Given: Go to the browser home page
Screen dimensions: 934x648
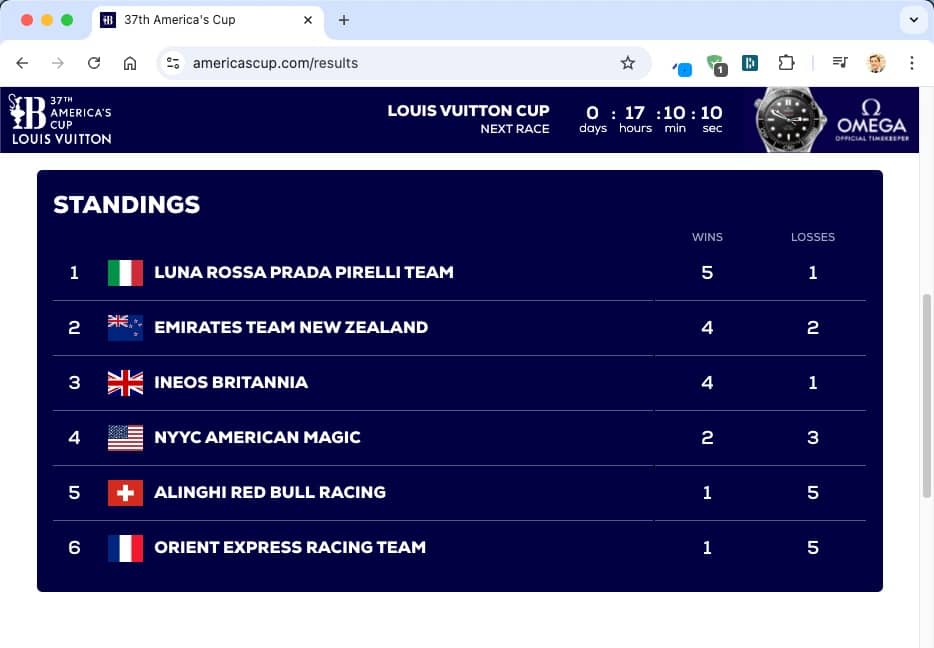Looking at the screenshot, I should click(130, 63).
